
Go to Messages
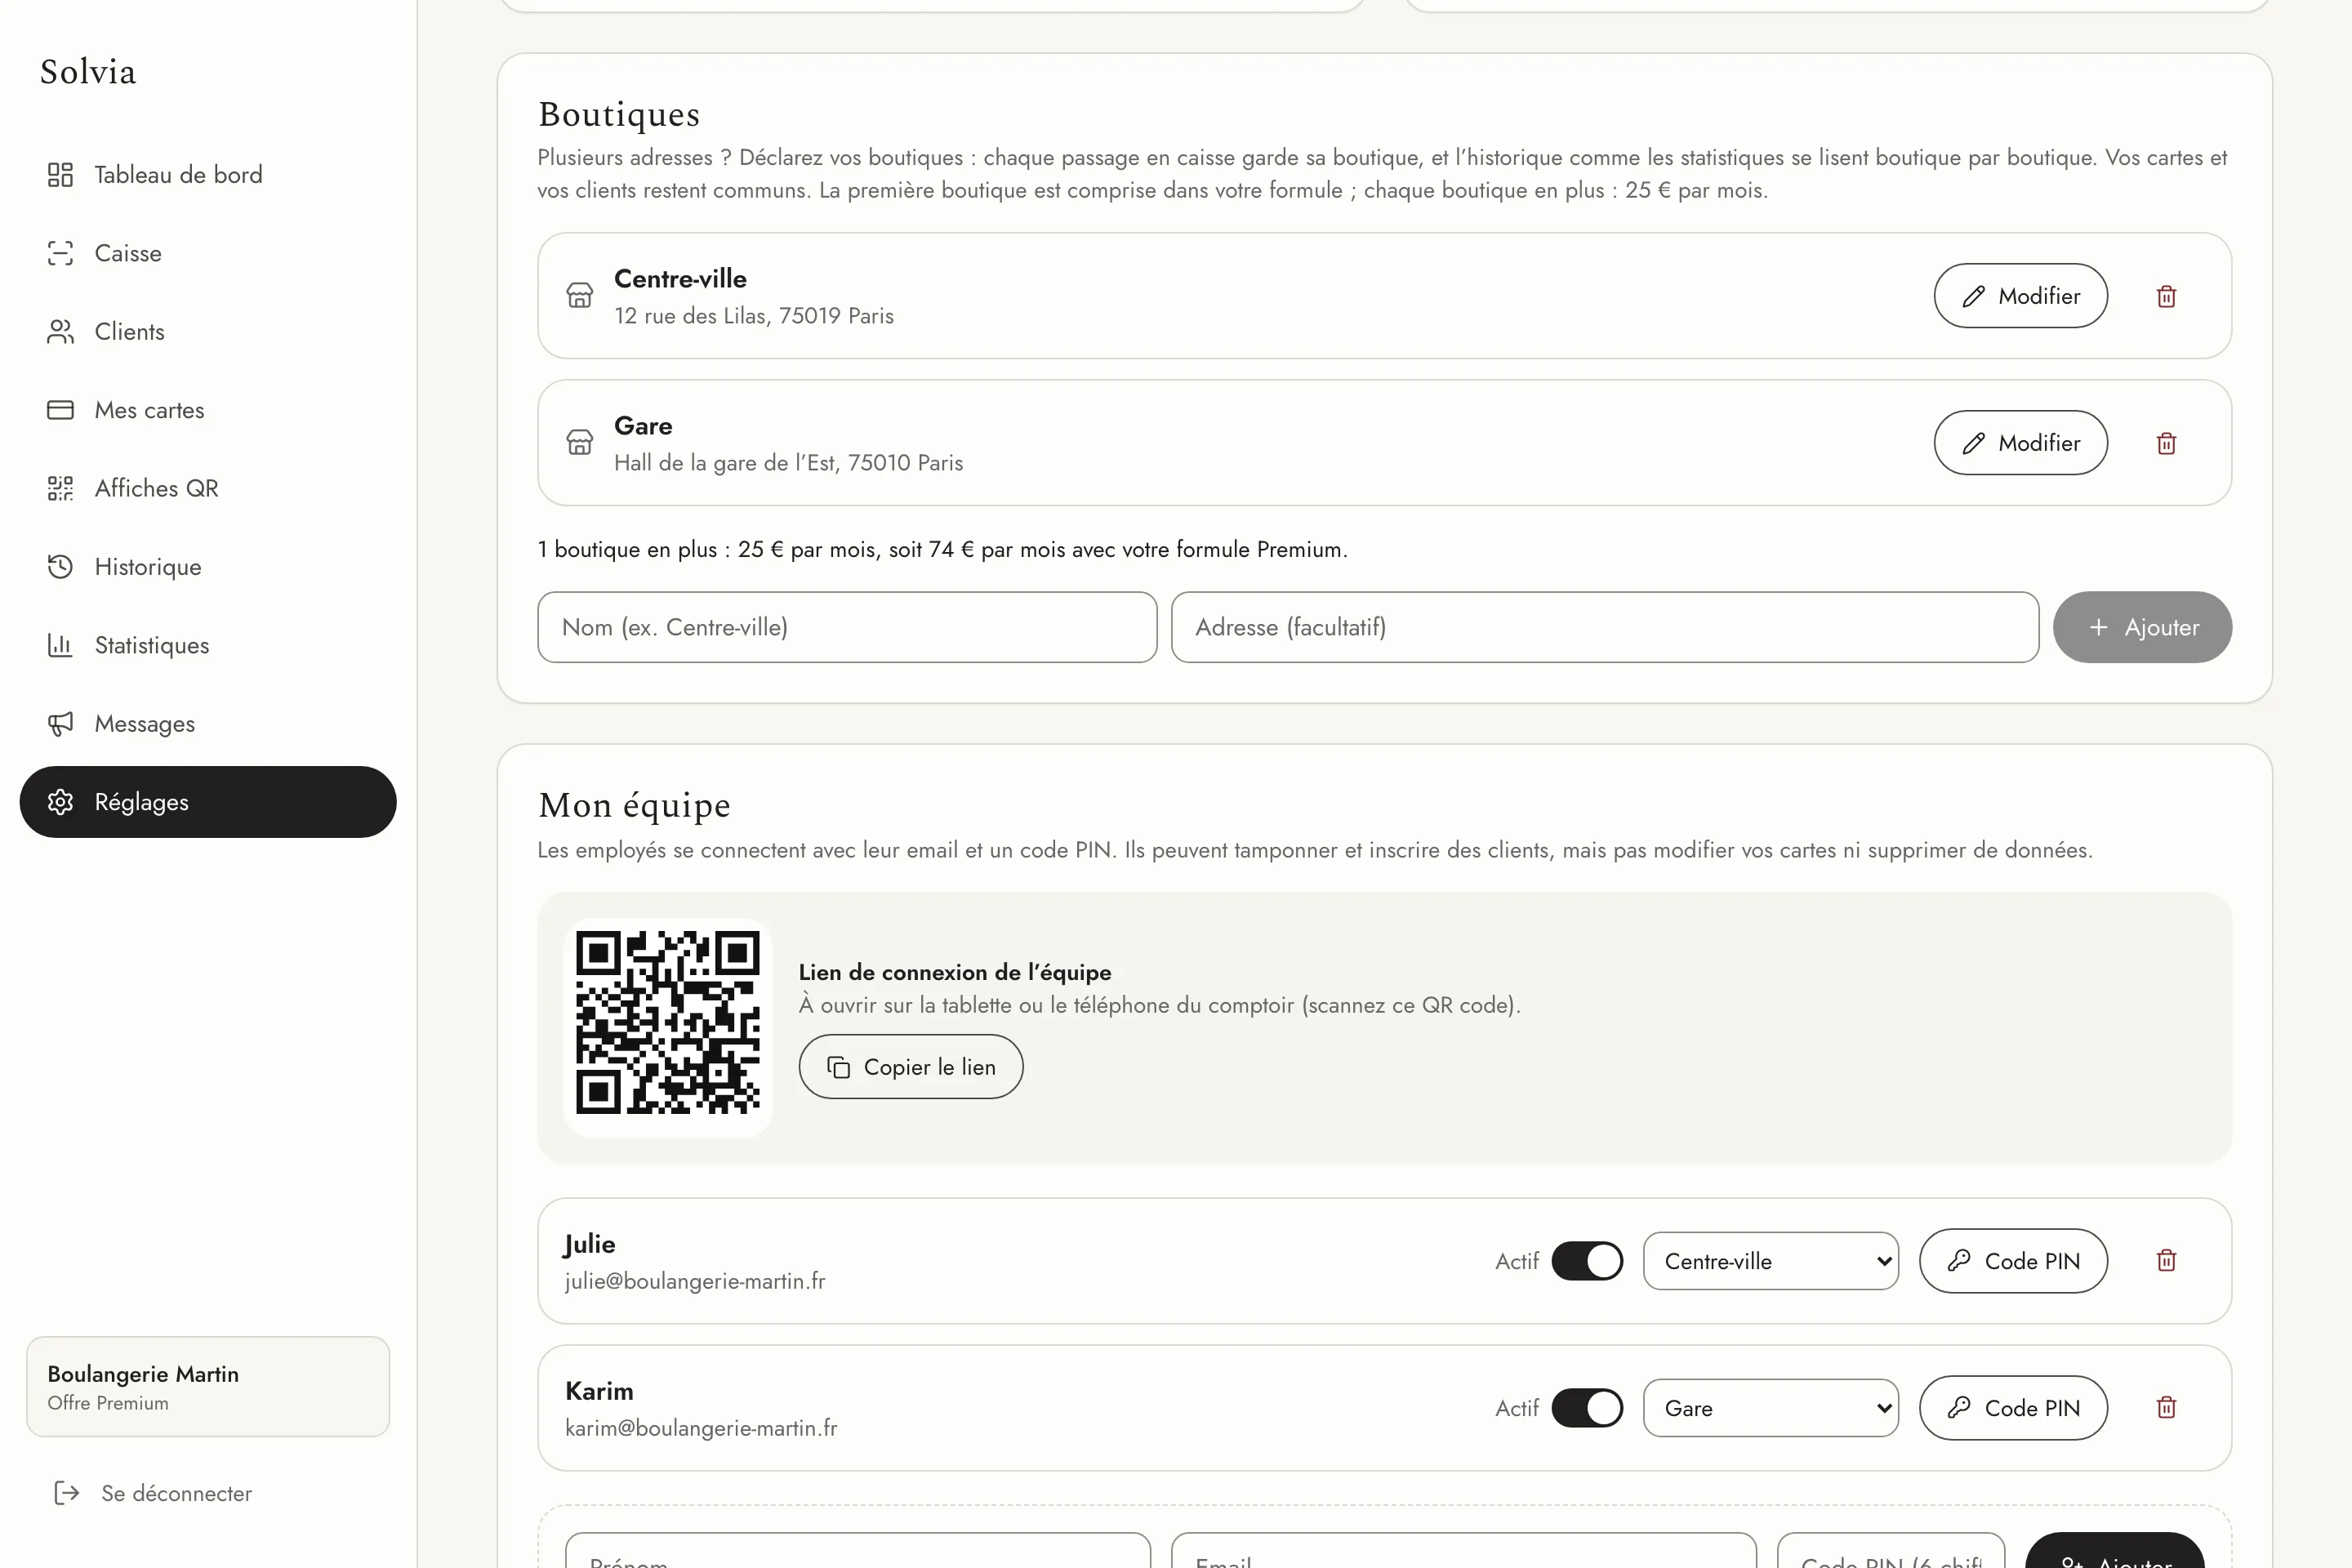pos(208,724)
